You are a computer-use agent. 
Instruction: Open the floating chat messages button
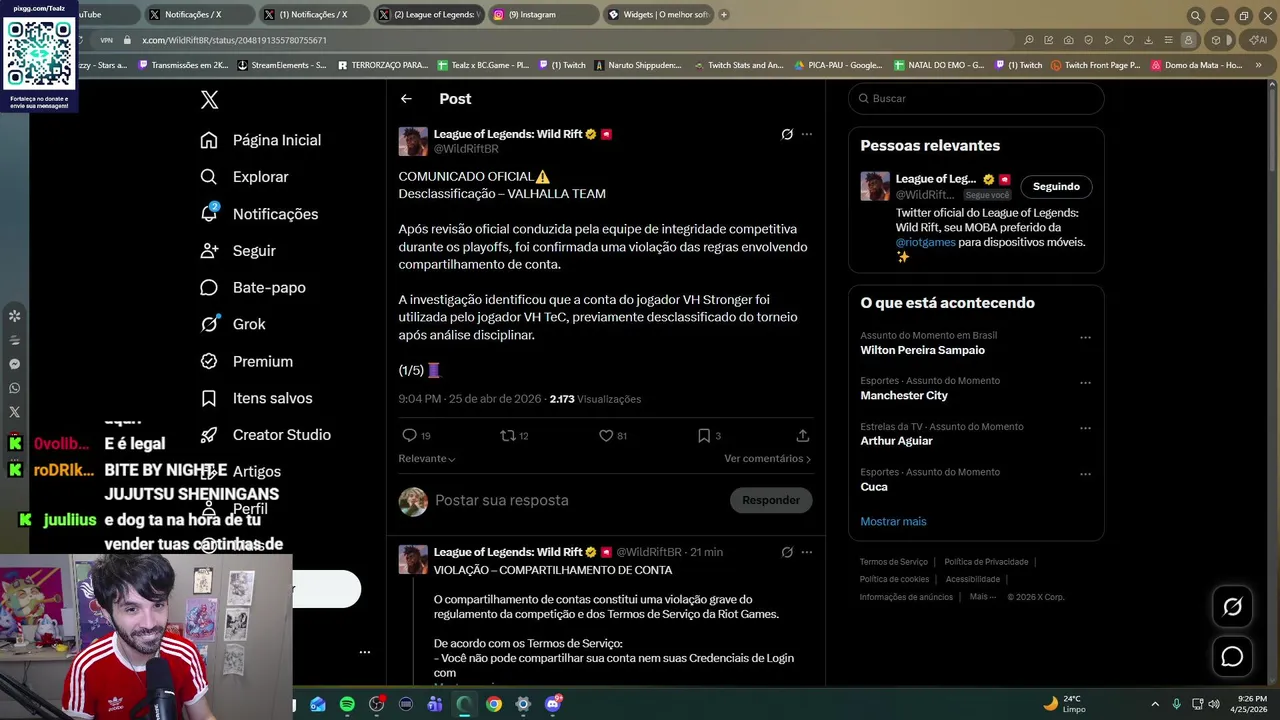point(1232,656)
